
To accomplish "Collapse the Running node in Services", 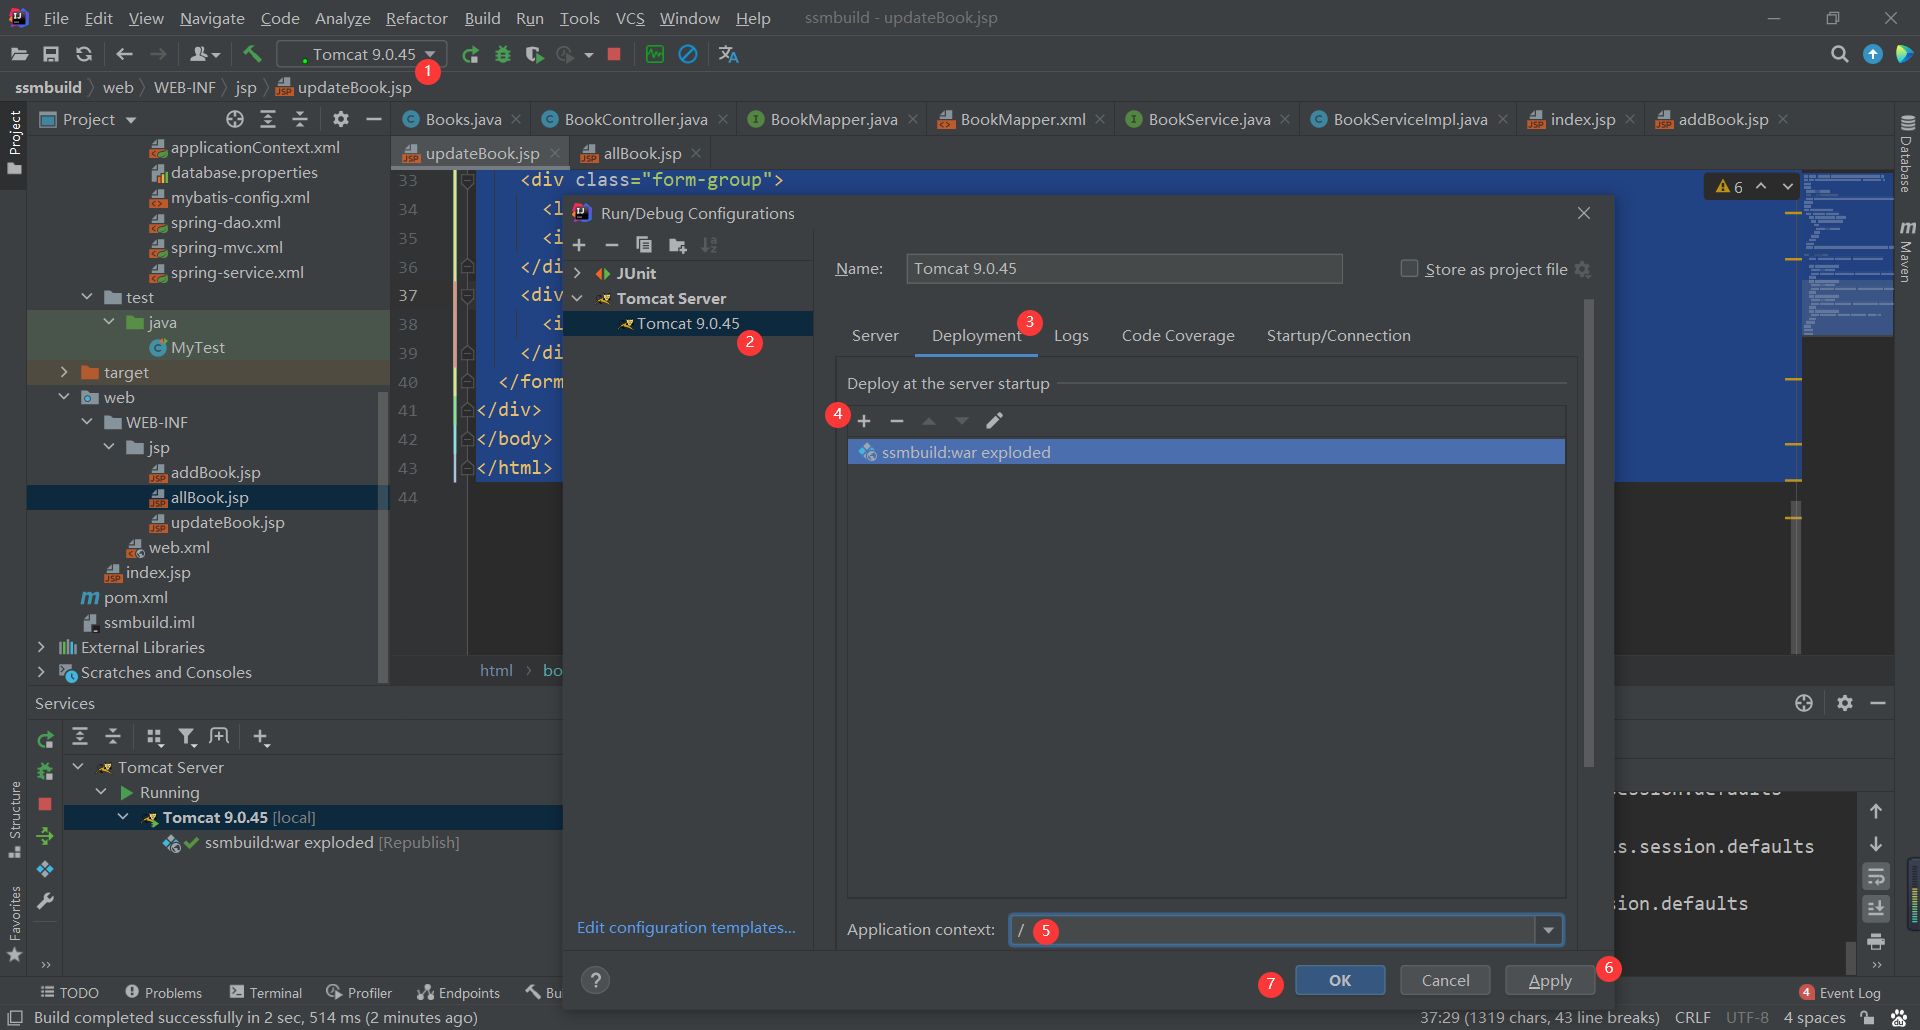I will pyautogui.click(x=101, y=792).
